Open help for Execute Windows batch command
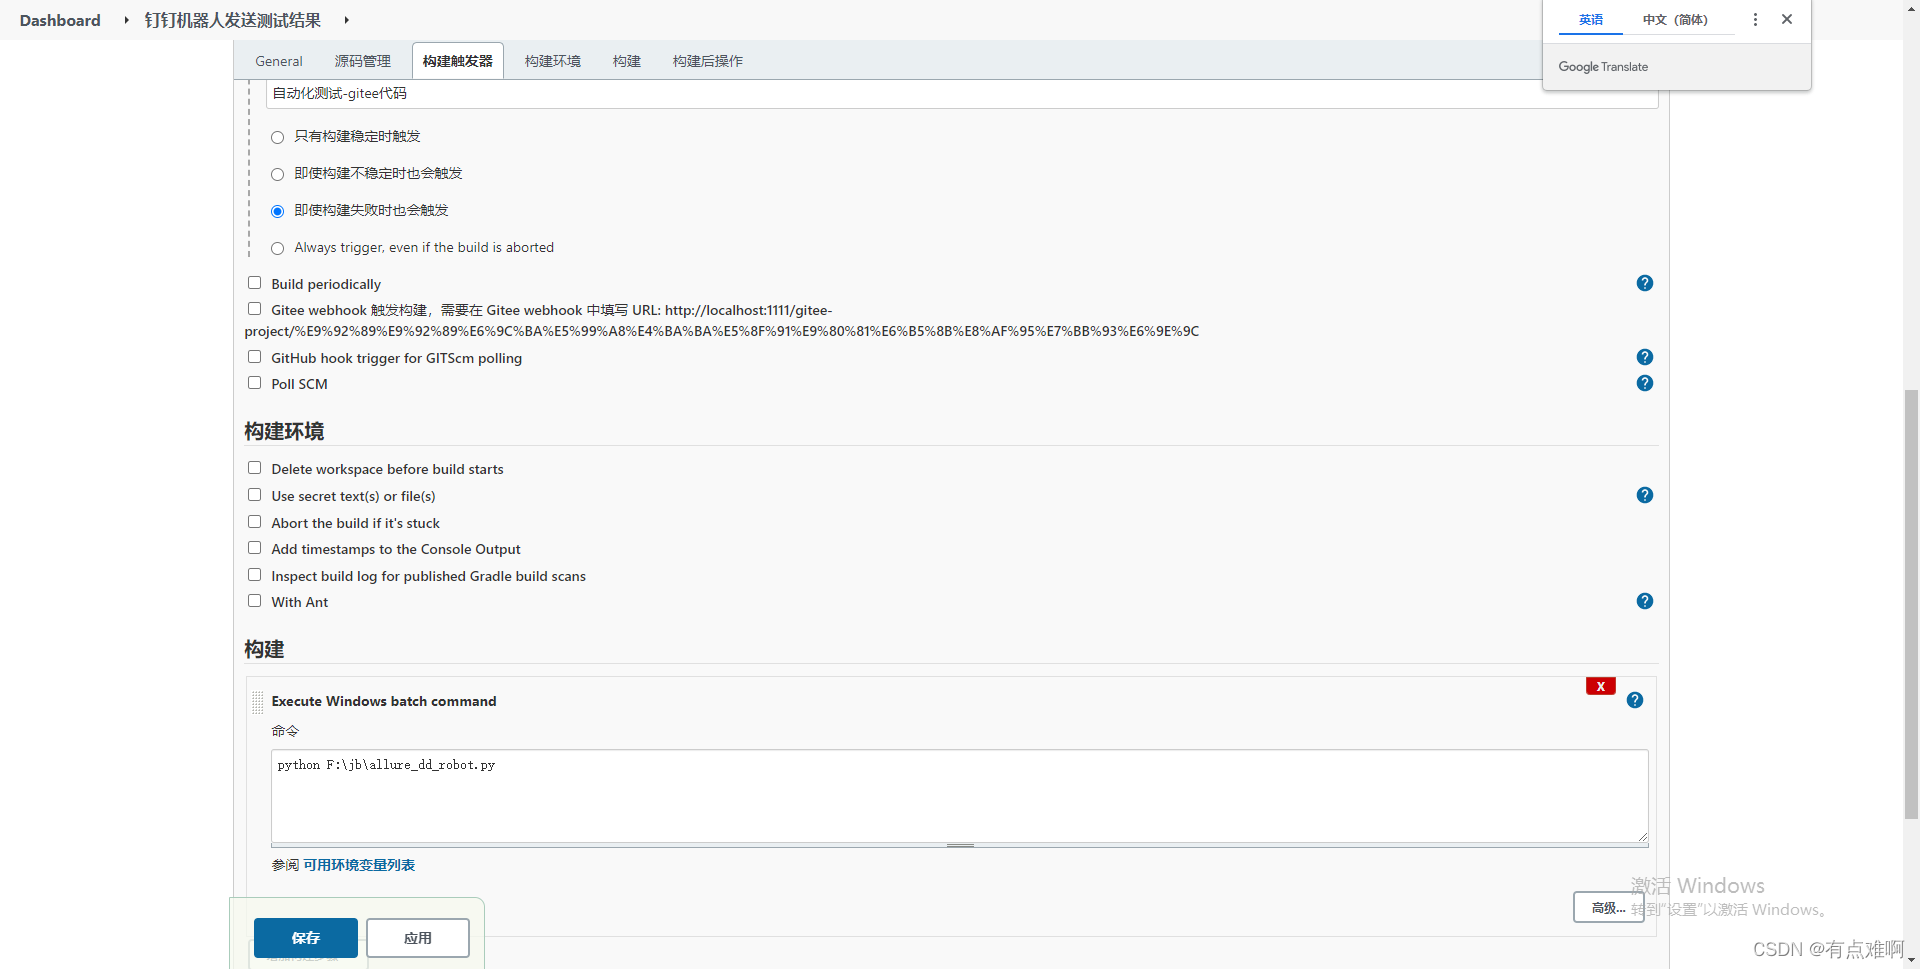1920x969 pixels. pos(1634,700)
